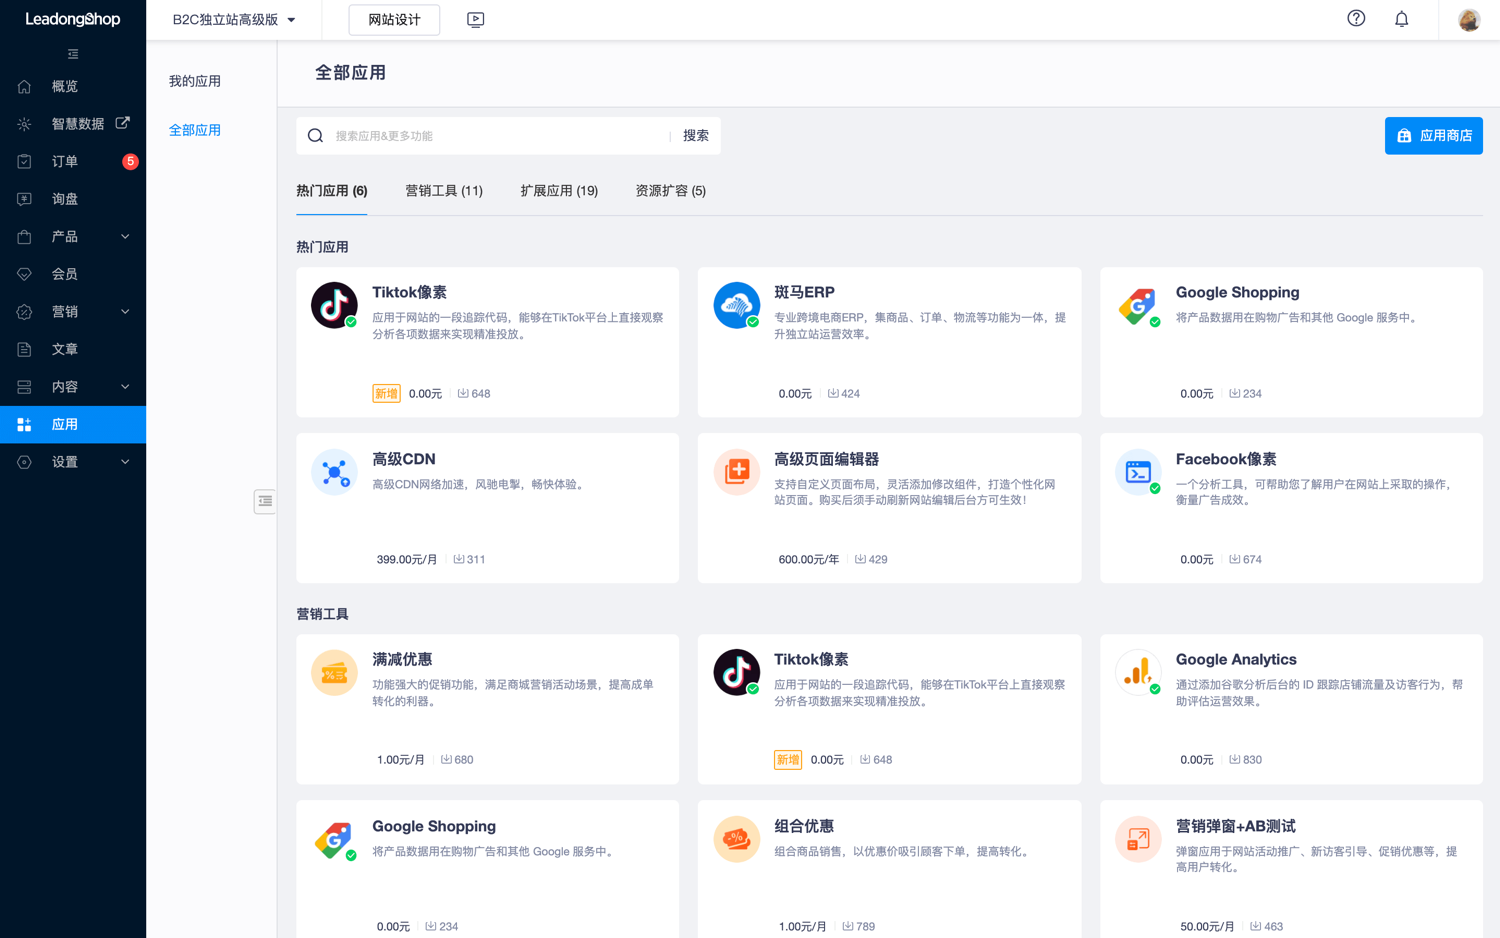The image size is (1500, 938).
Task: Click the 我的应用 menu item
Action: point(194,81)
